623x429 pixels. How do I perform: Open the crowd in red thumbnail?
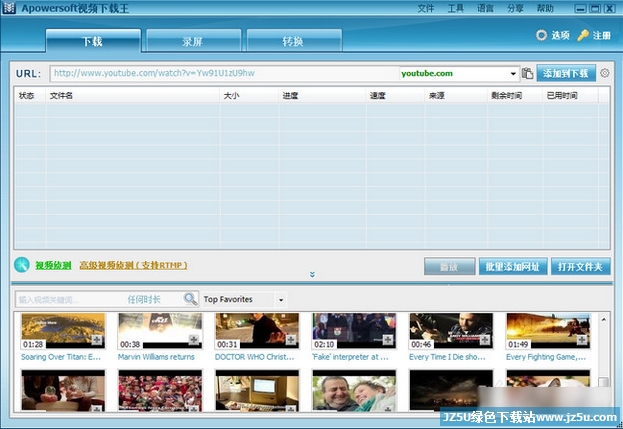point(160,390)
